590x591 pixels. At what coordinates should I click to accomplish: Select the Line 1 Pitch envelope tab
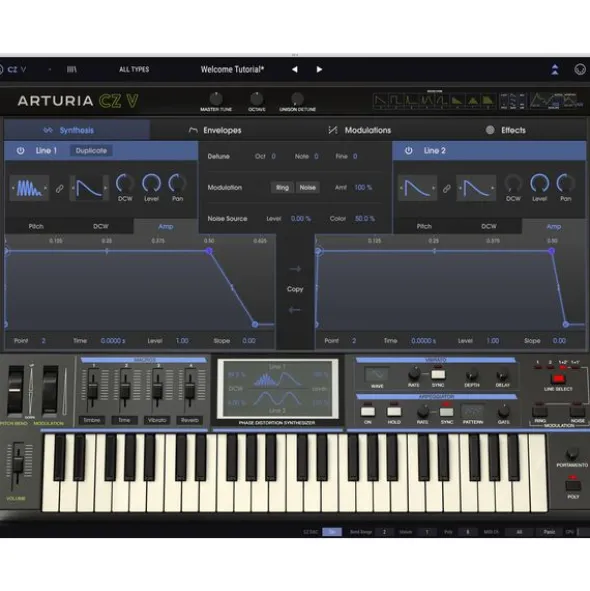coord(36,226)
